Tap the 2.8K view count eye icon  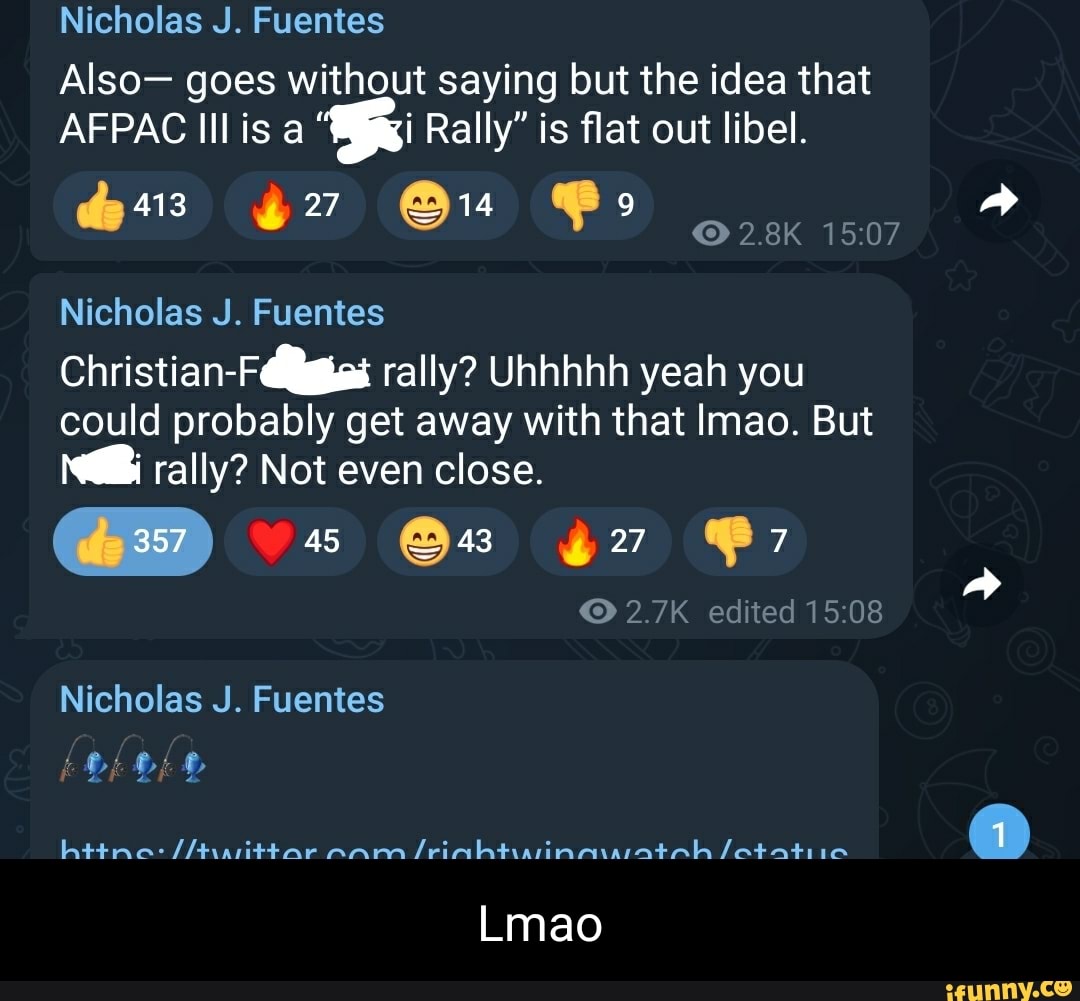(710, 234)
